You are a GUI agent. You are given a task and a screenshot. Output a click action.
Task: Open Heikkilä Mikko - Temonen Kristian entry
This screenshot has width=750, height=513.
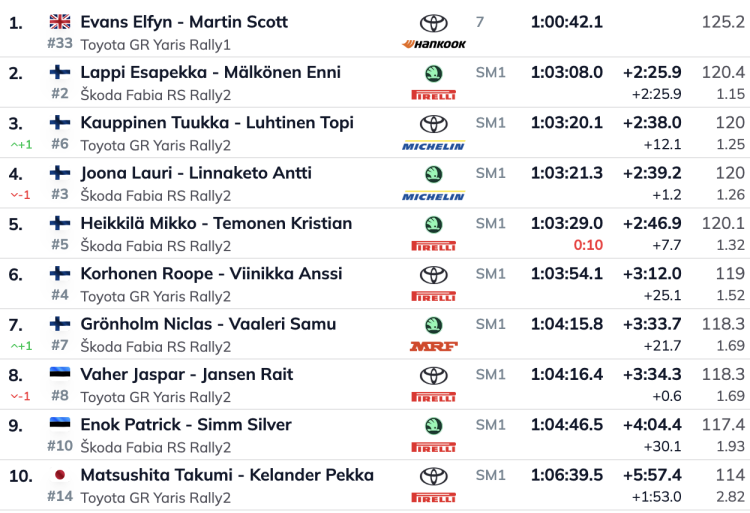[x=215, y=223]
